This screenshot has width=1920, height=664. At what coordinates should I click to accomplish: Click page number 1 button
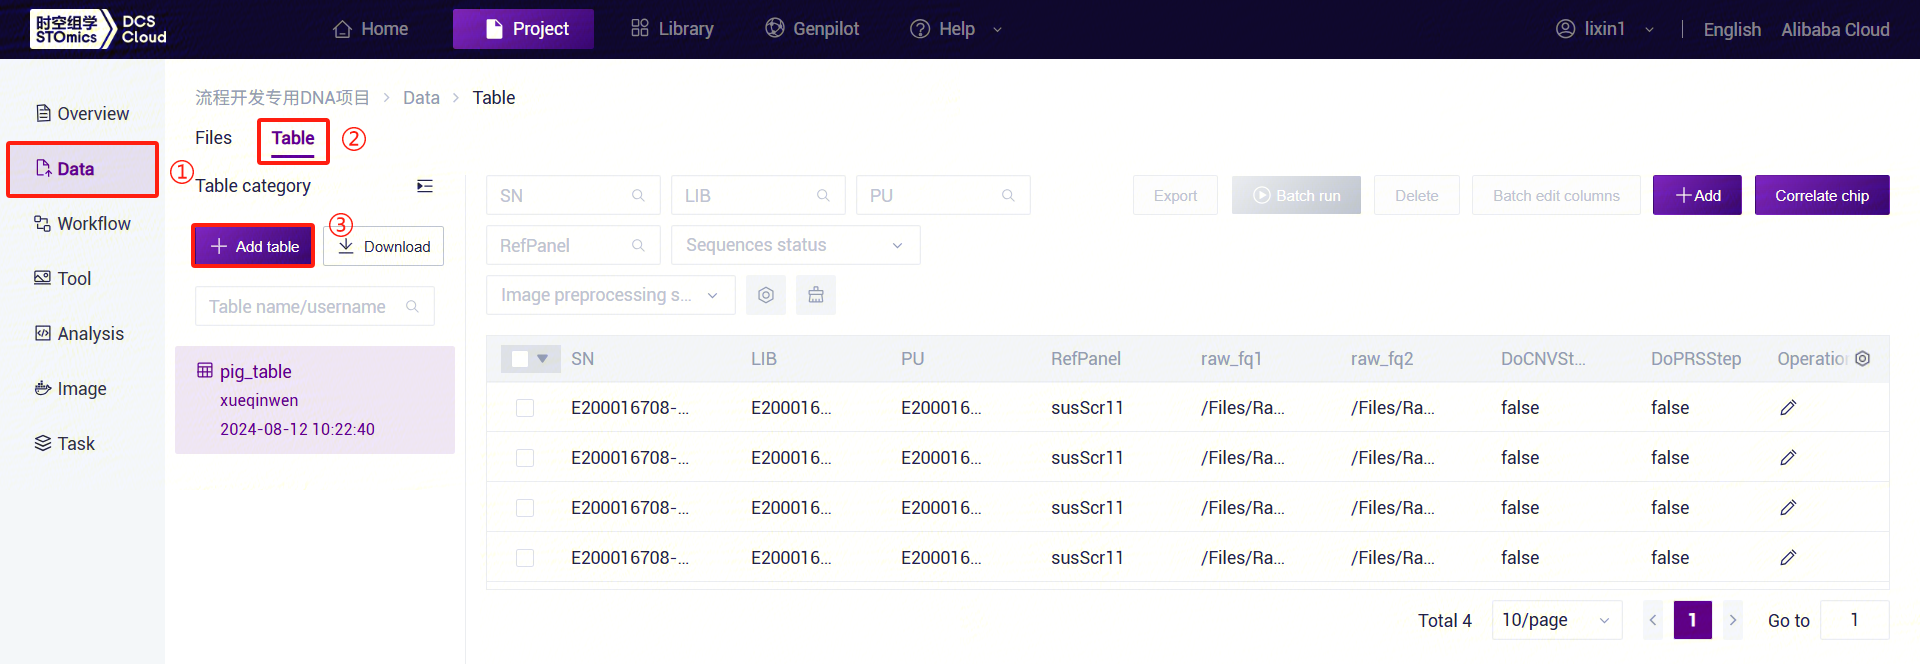click(x=1693, y=620)
